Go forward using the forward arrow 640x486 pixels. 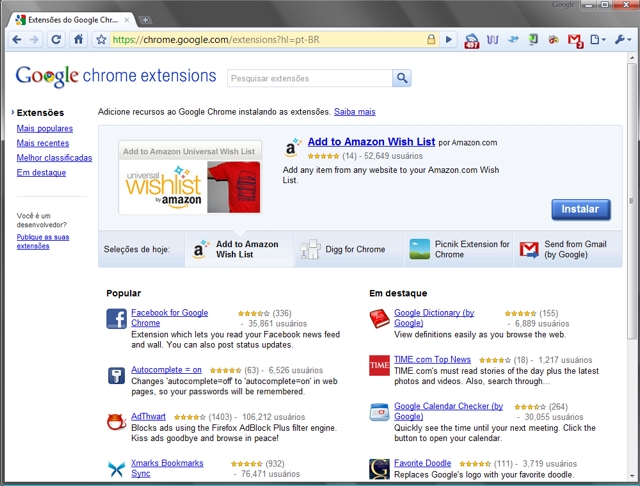(x=34, y=40)
